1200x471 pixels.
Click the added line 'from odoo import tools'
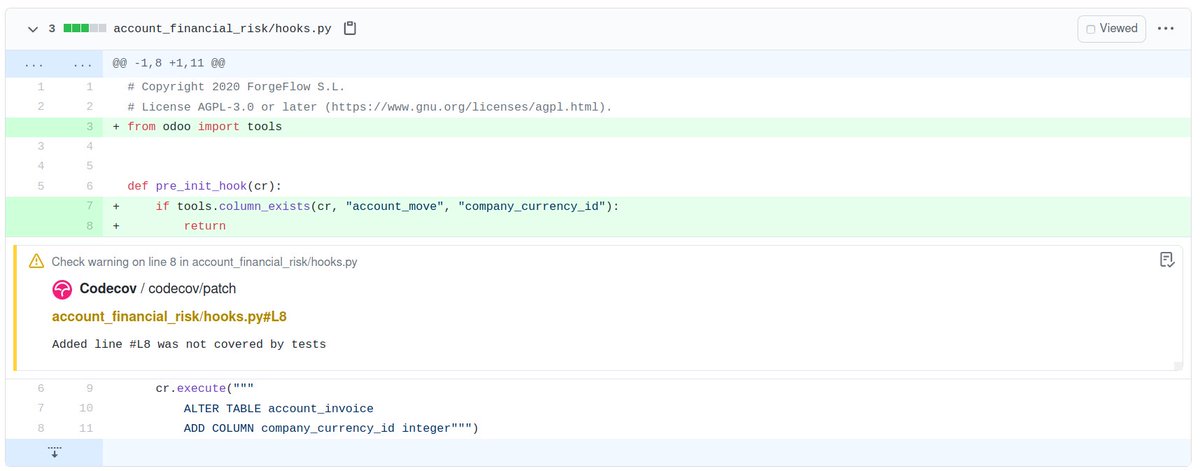[x=204, y=127]
